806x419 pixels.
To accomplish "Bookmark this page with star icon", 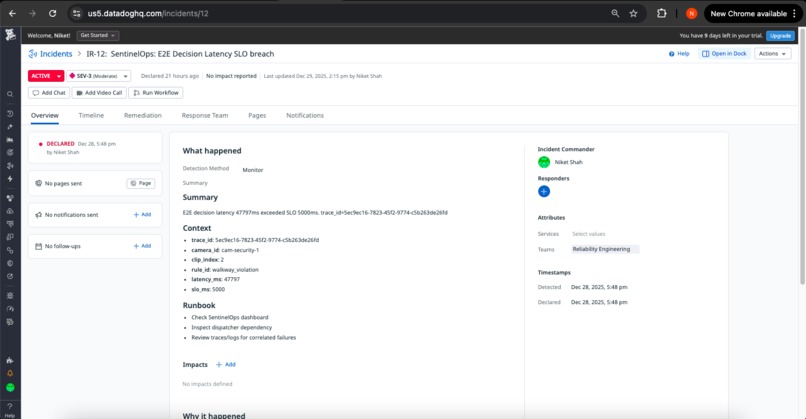I will [633, 13].
